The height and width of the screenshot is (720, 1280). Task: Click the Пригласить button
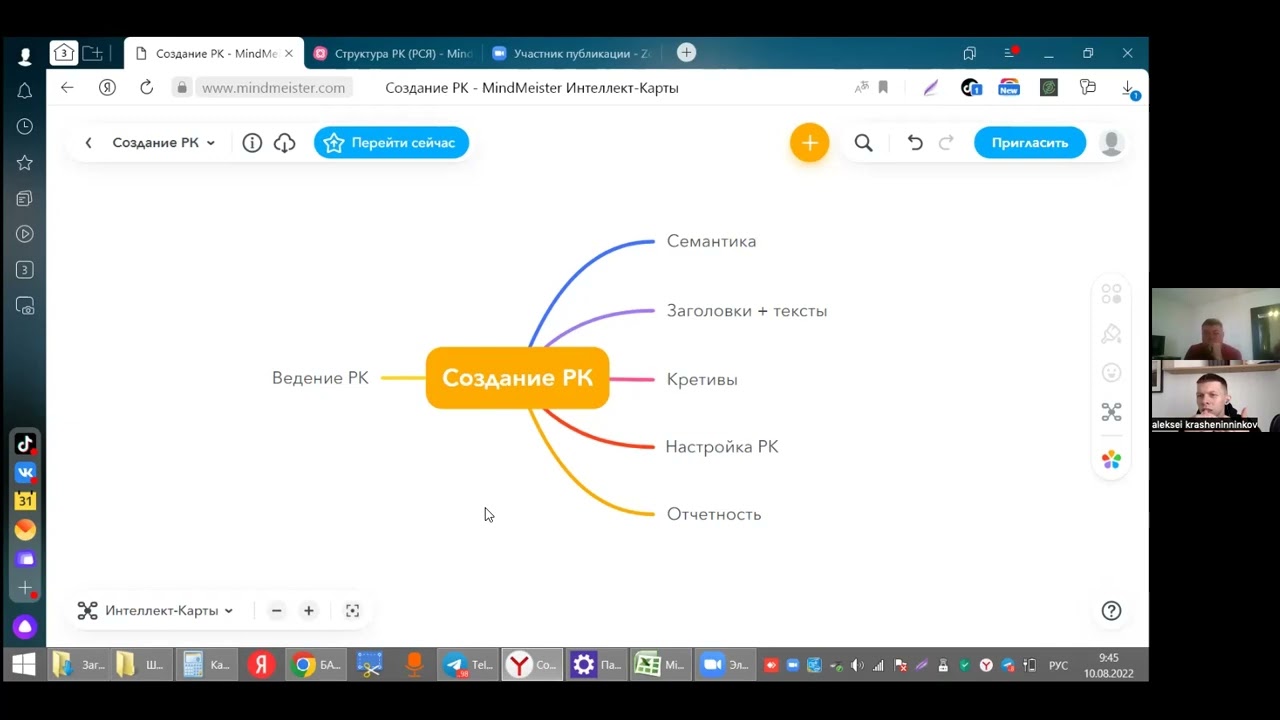[1029, 143]
